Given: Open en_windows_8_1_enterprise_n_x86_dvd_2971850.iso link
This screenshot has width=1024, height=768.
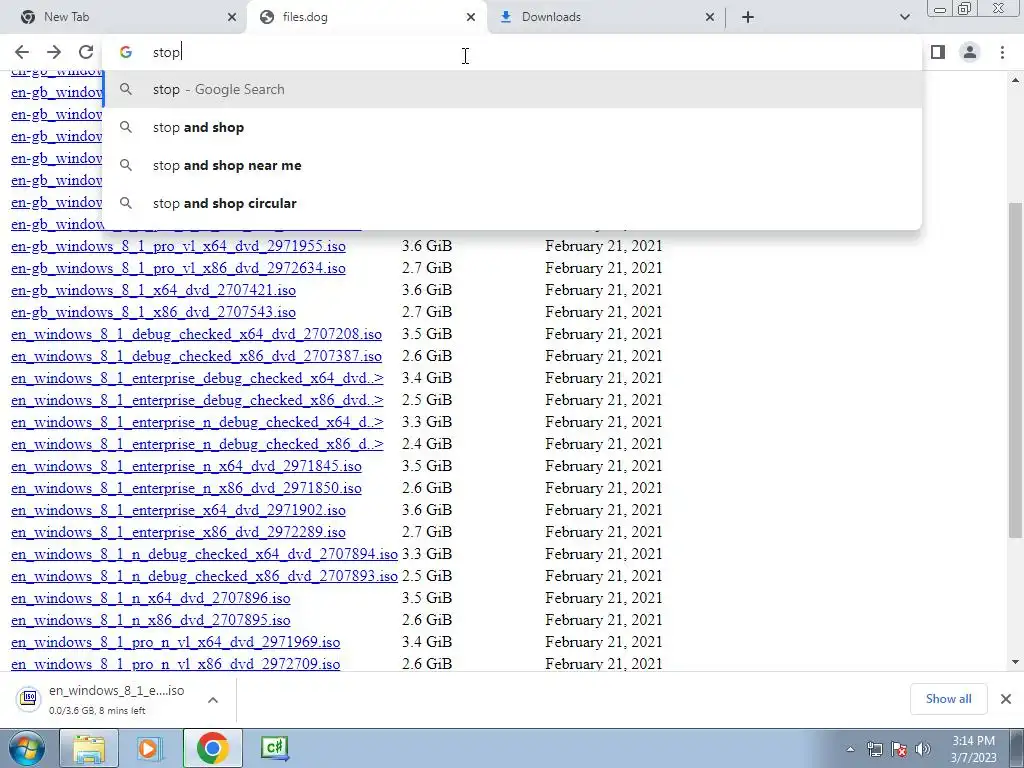Looking at the screenshot, I should click(x=186, y=488).
